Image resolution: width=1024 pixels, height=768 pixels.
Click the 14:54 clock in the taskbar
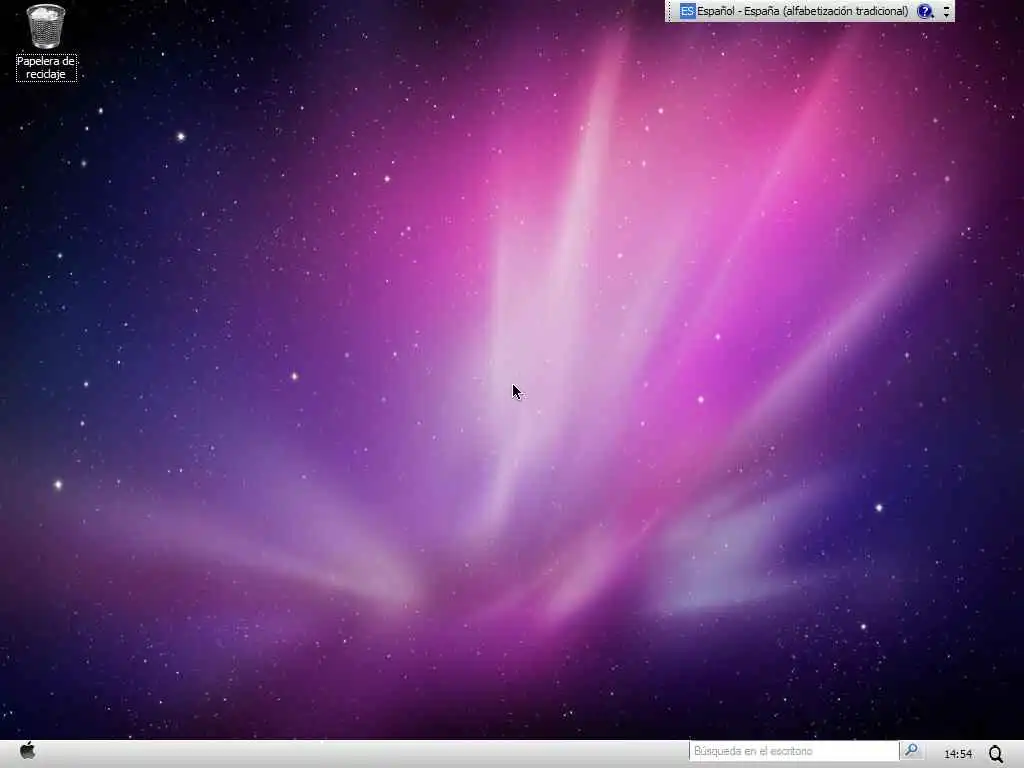point(958,754)
